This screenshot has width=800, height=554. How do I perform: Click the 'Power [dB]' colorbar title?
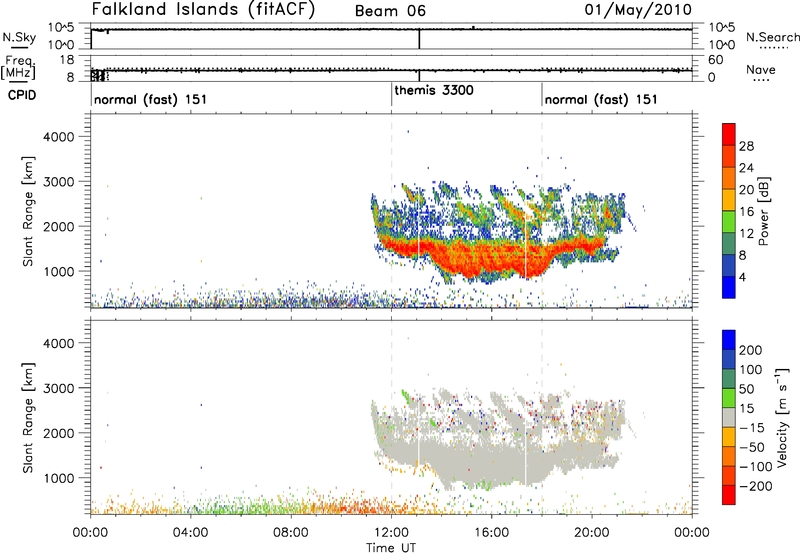[763, 211]
